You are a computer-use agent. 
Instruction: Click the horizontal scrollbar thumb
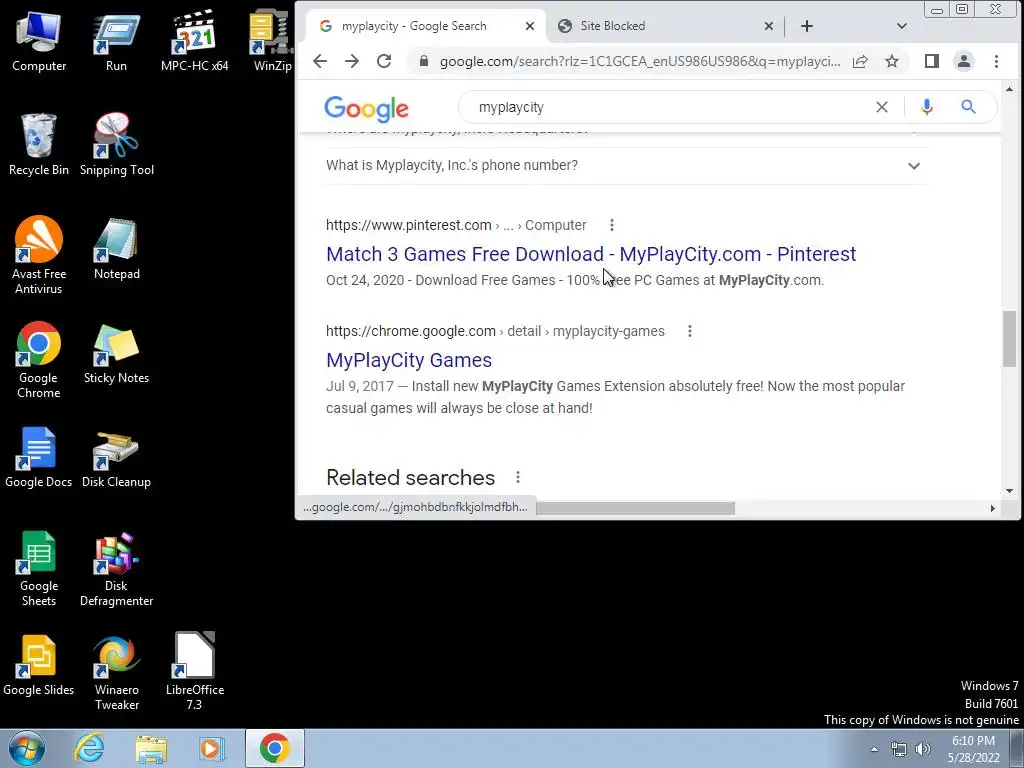(635, 508)
